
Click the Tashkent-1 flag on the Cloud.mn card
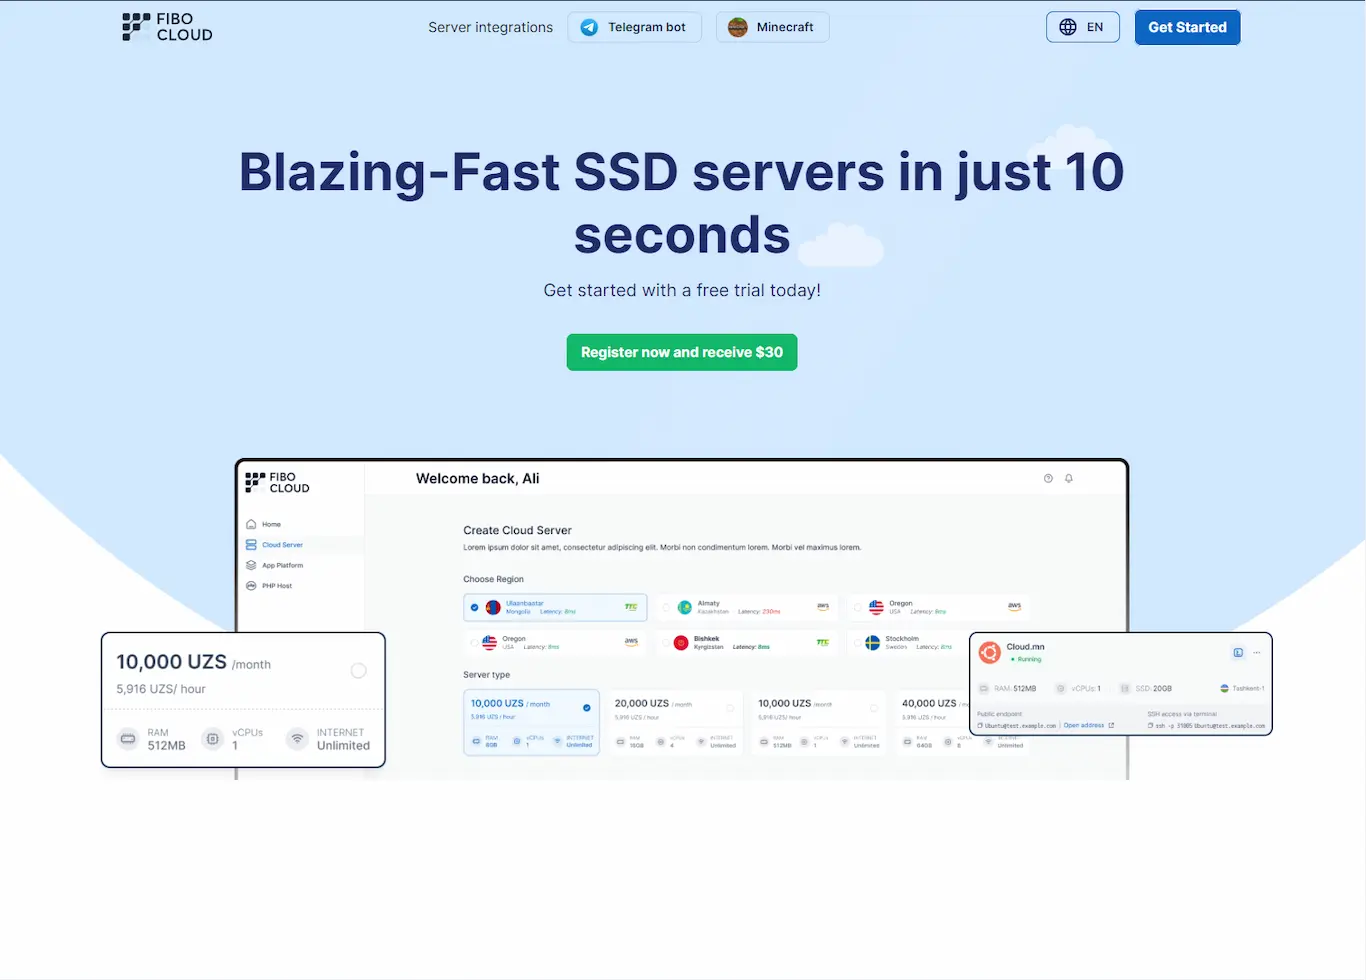1224,688
